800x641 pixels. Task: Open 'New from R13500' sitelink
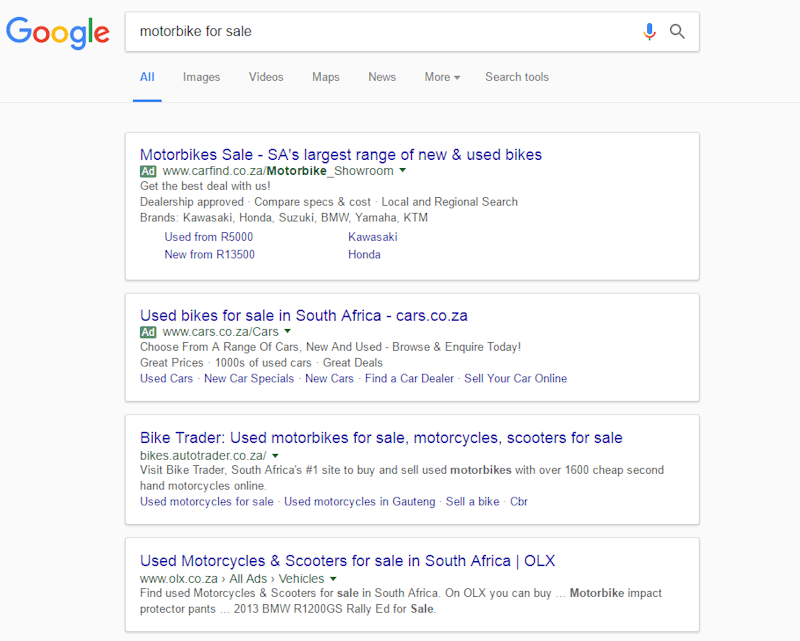[x=209, y=254]
